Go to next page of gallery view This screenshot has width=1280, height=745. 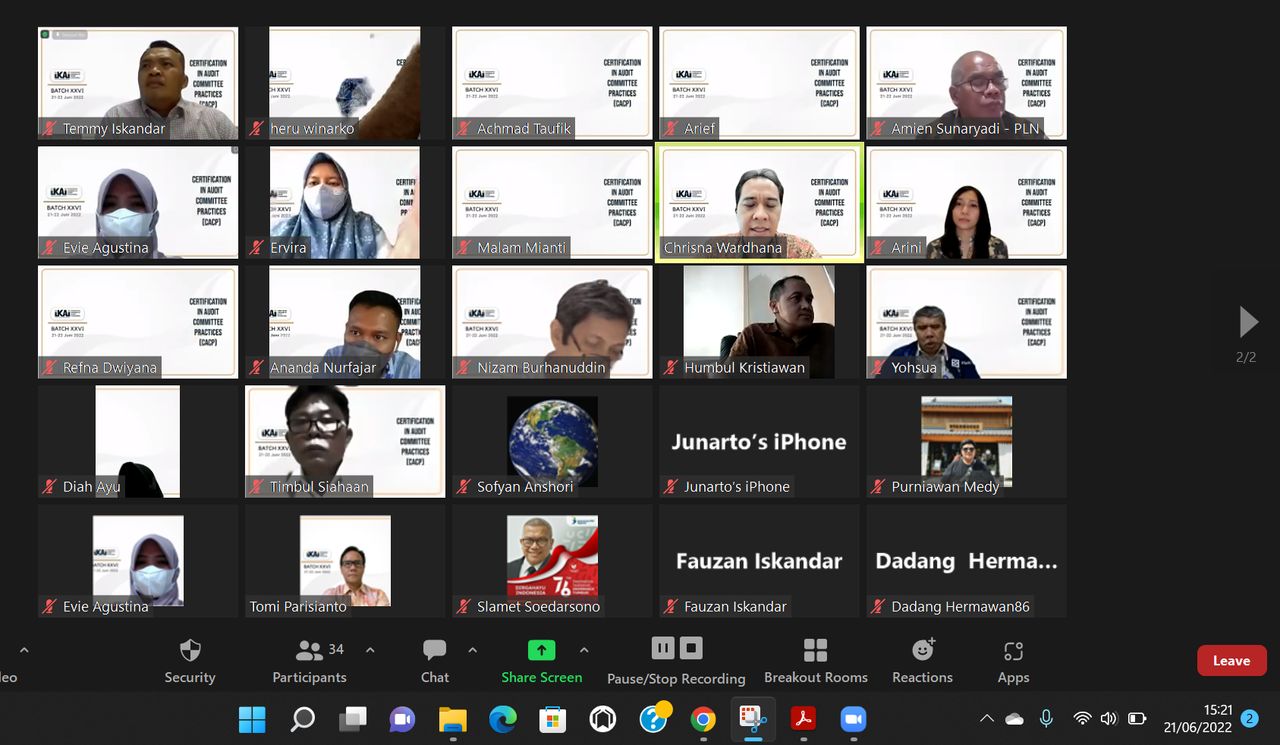tap(1248, 322)
